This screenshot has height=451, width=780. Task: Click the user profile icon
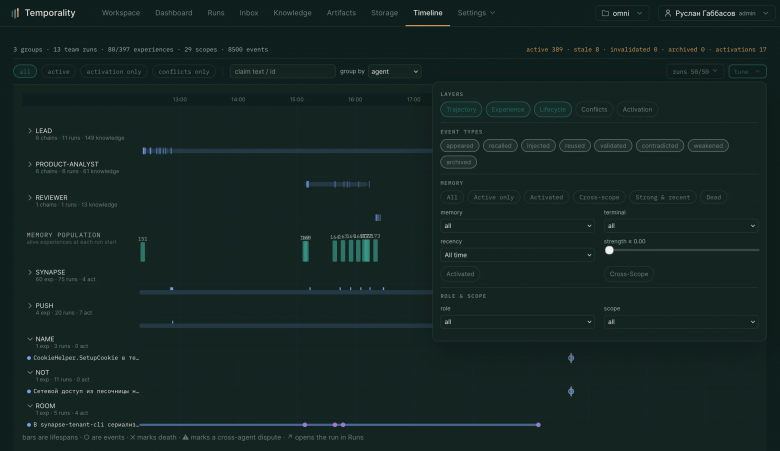click(668, 13)
